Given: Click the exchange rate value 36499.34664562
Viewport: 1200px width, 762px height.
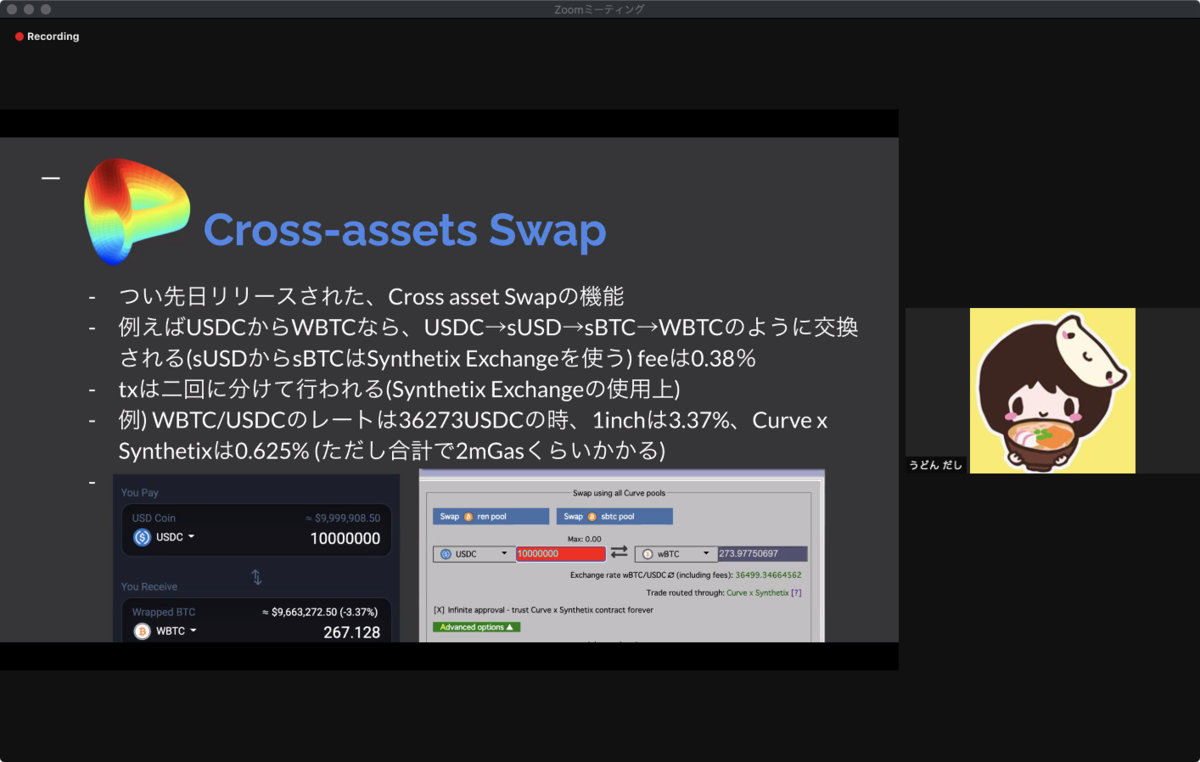Looking at the screenshot, I should click(768, 576).
